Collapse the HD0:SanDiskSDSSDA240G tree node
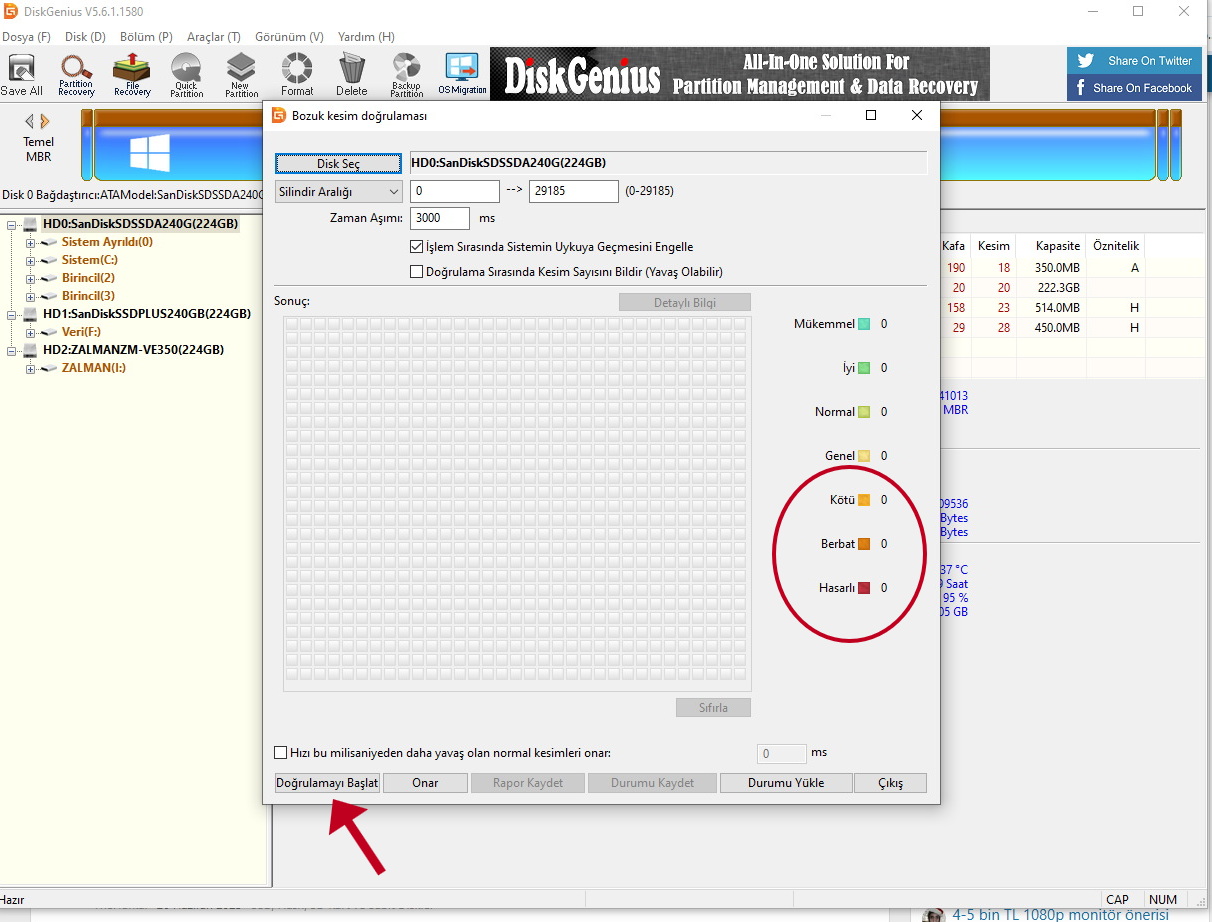Screen dimensions: 1212x922 point(12,224)
